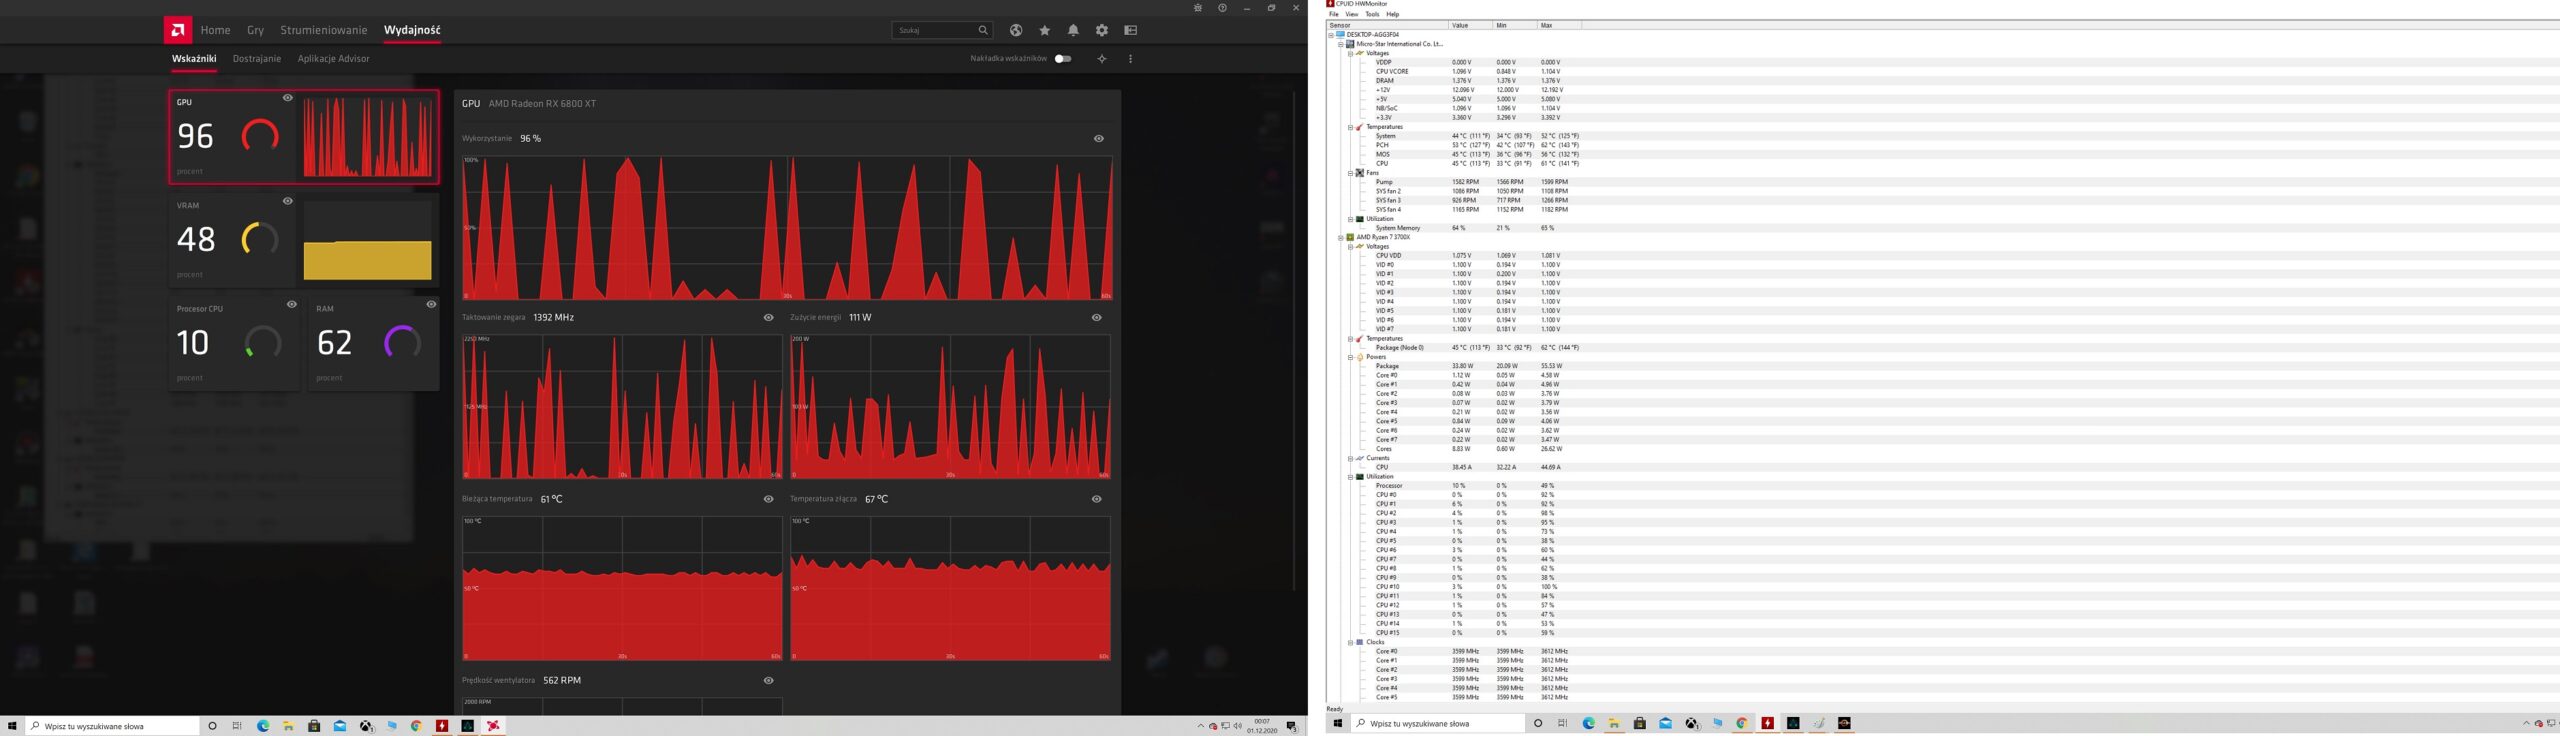This screenshot has height=736, width=2560.
Task: Collapse the Fans group
Action: coord(1350,173)
